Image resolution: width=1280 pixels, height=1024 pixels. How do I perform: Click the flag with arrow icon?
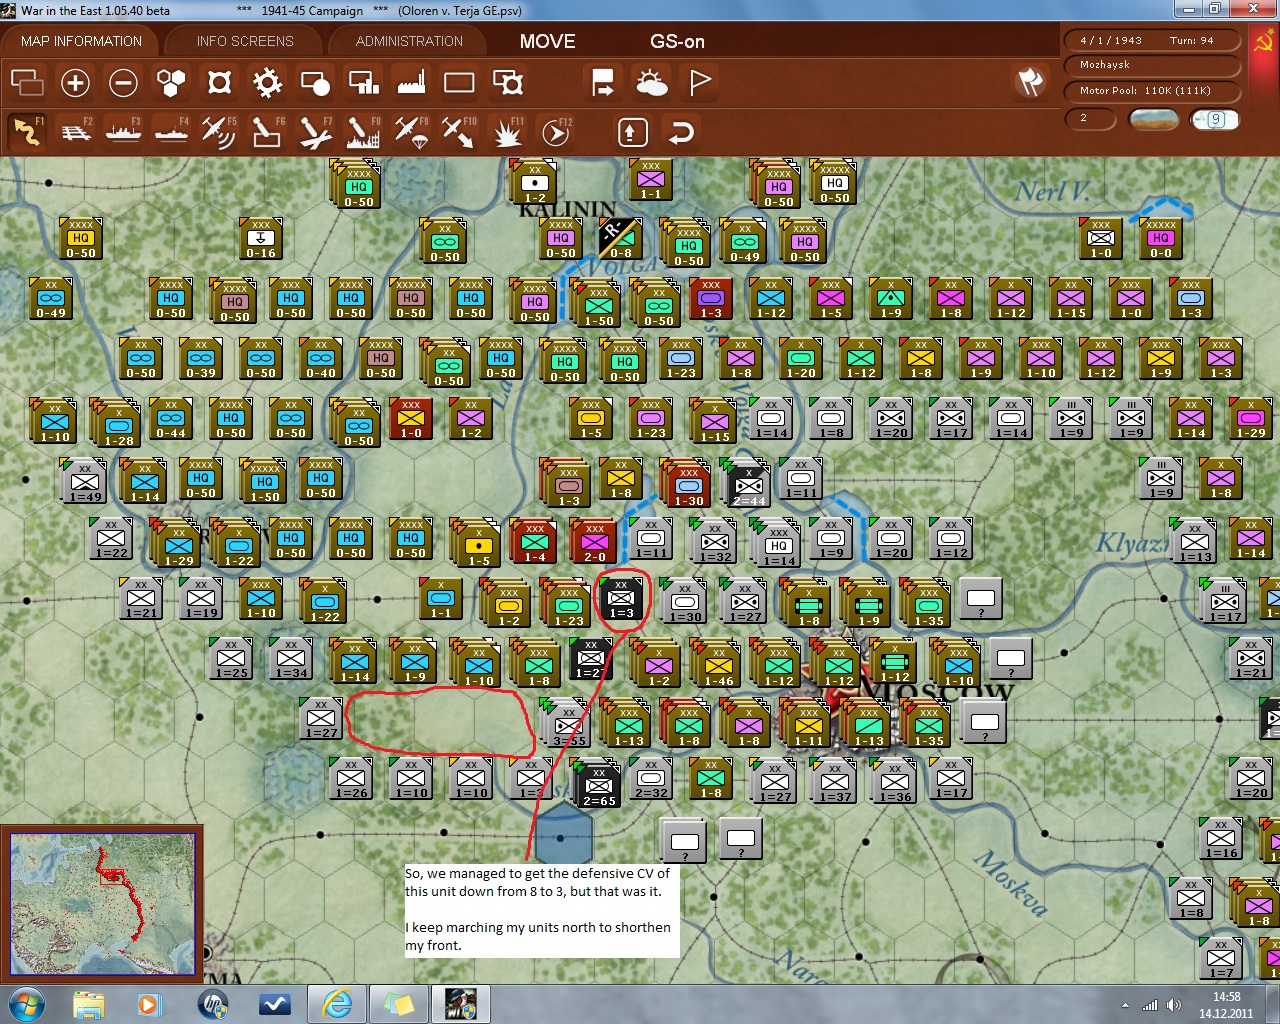tap(603, 82)
